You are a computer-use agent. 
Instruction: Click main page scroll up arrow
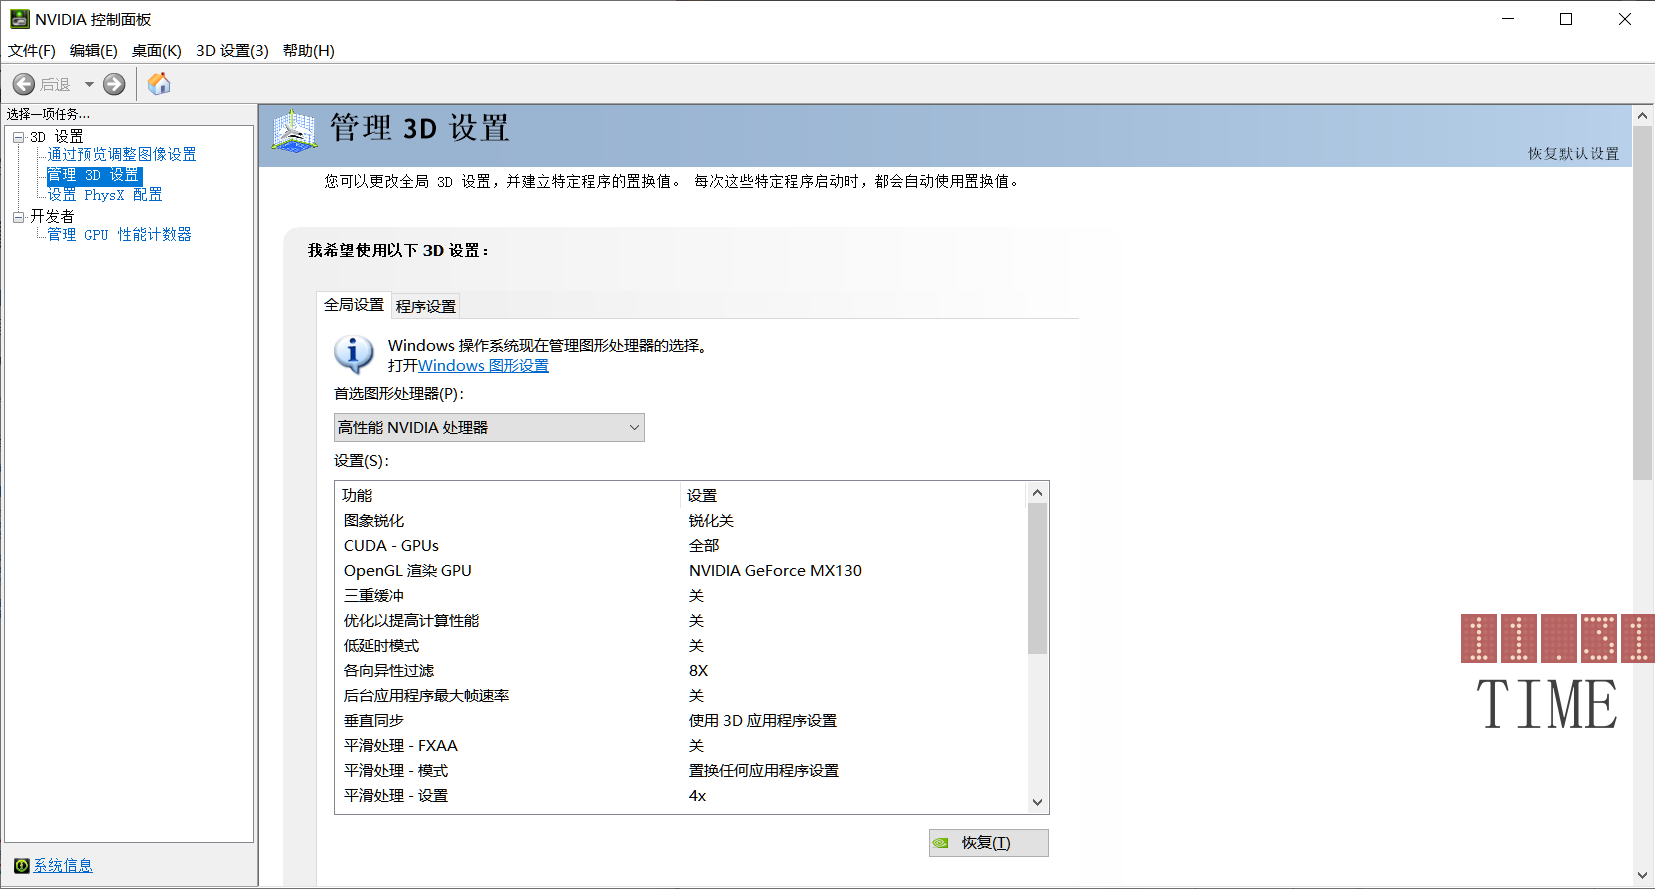1642,116
